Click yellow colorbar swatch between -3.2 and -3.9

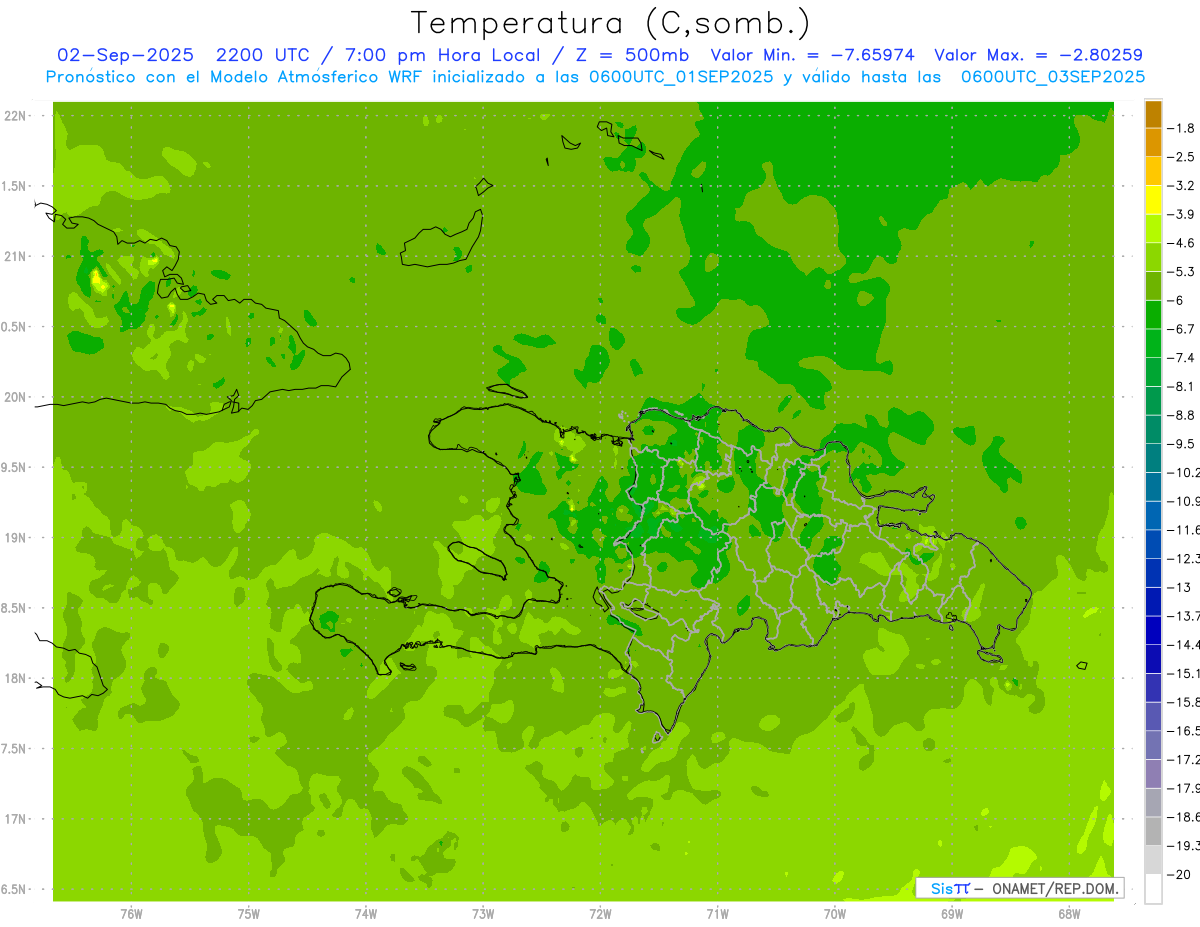(x=1153, y=200)
